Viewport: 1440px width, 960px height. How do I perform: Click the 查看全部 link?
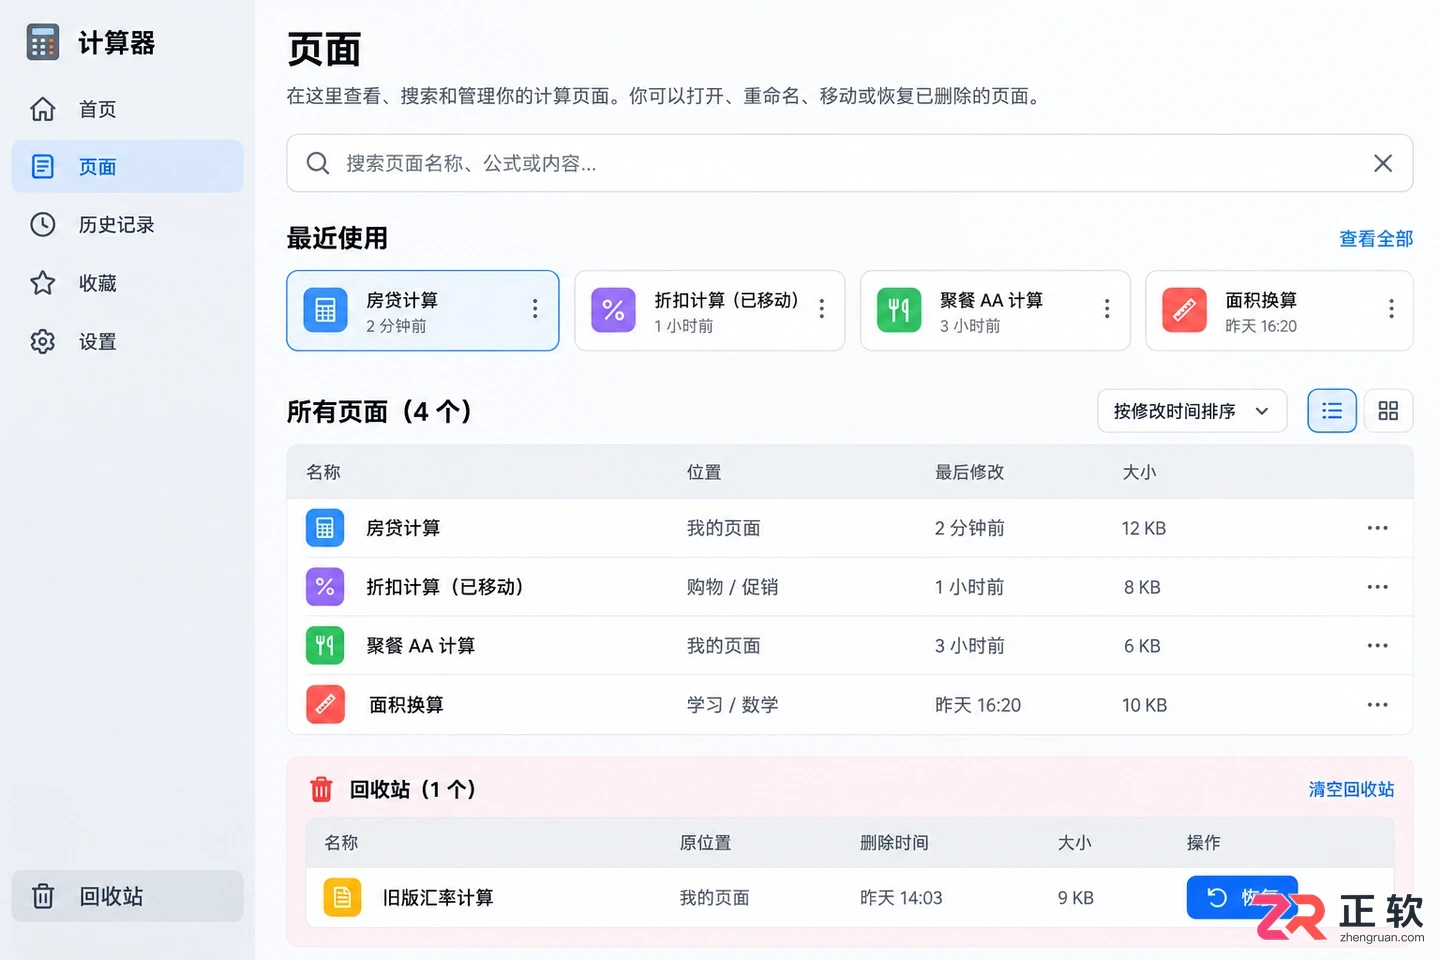(1376, 239)
